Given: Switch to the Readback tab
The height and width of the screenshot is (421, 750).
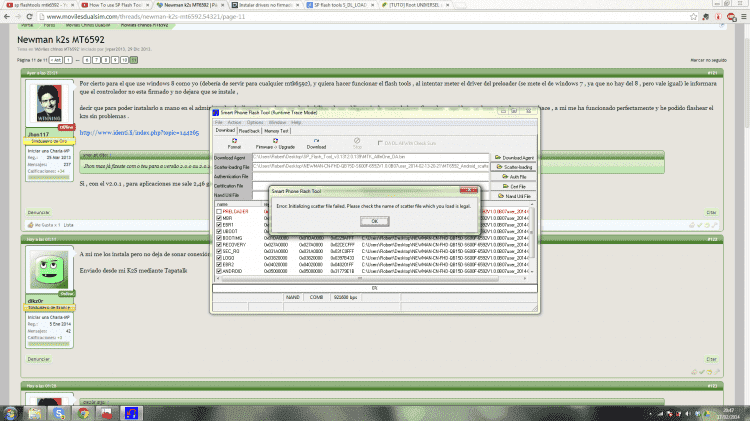Looking at the screenshot, I should coord(249,131).
